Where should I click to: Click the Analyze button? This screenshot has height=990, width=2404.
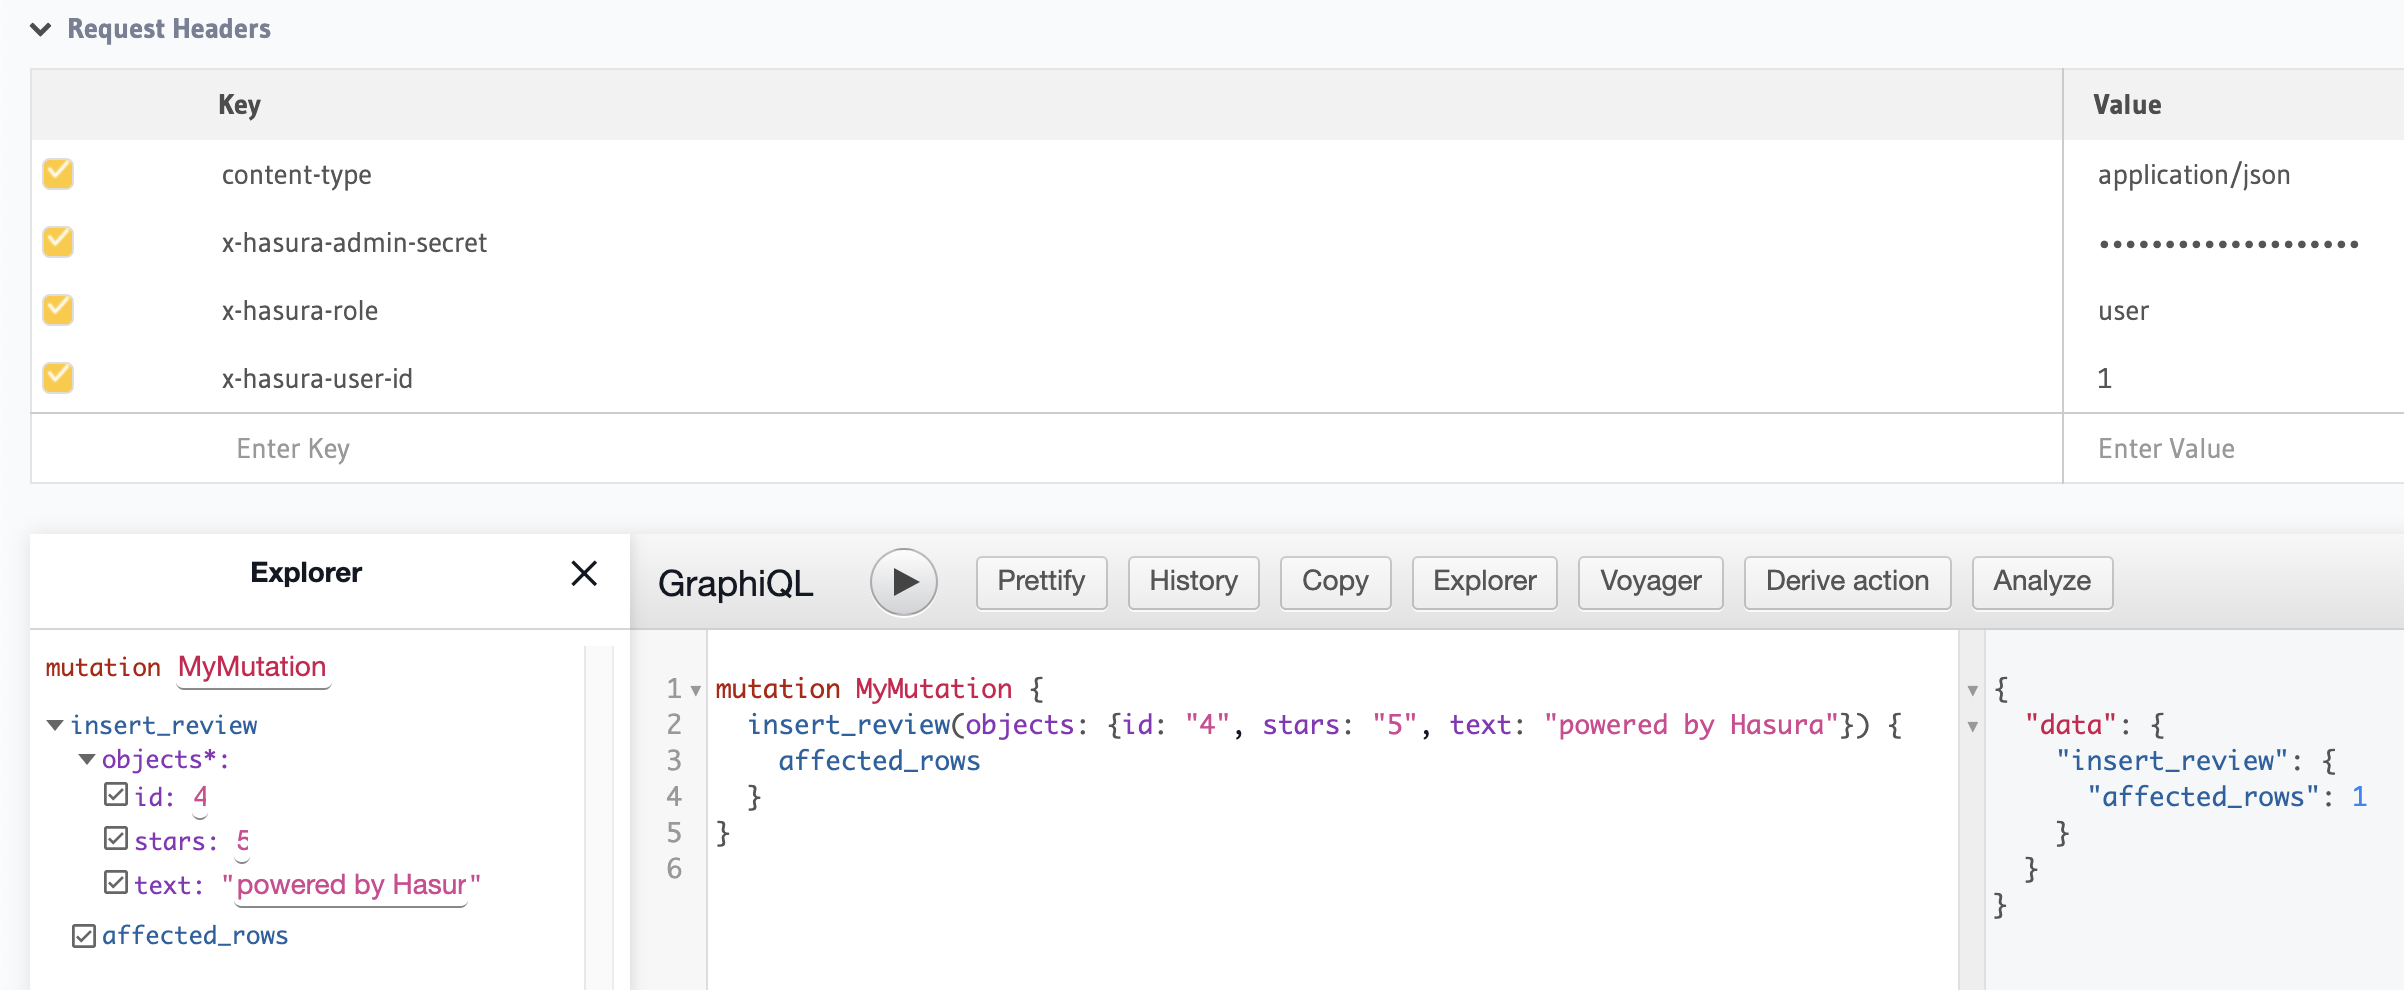coord(2042,582)
